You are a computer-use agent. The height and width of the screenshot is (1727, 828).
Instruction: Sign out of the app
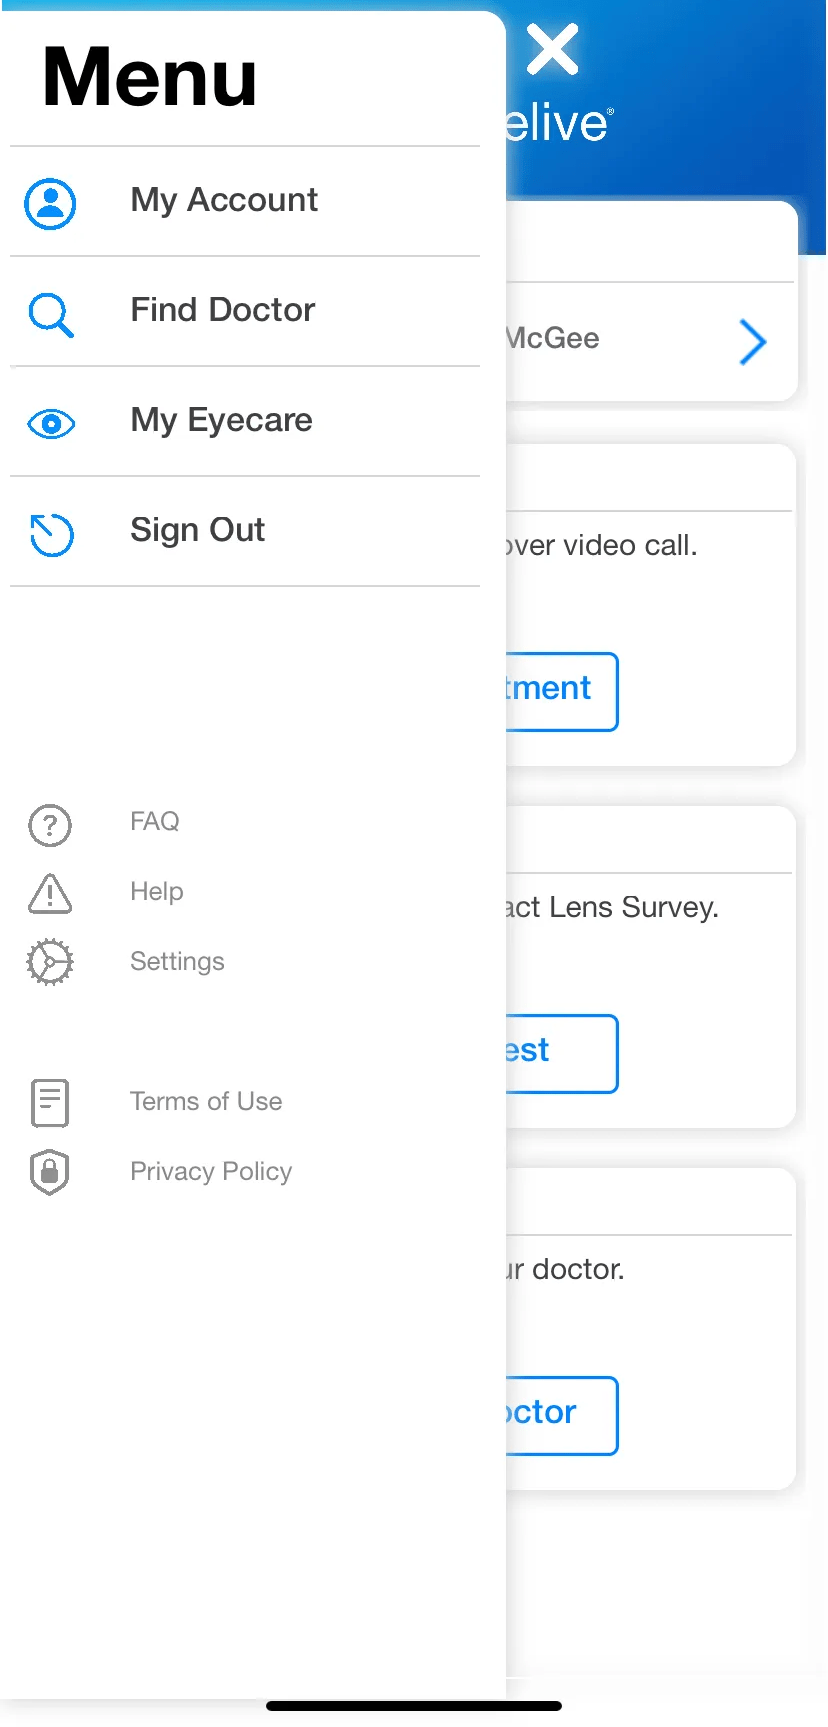tap(197, 530)
